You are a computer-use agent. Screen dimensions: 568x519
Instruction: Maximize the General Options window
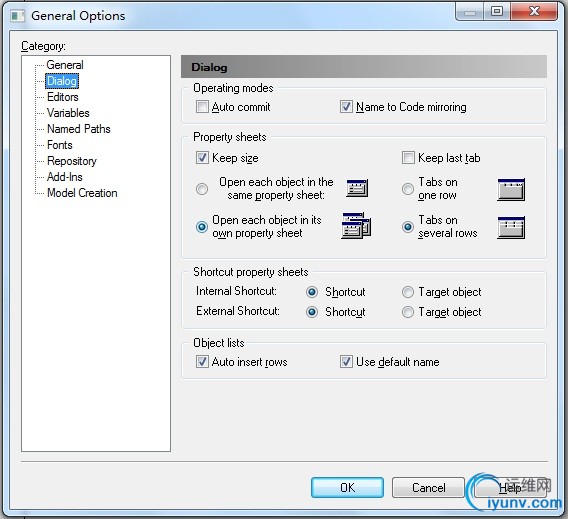click(497, 11)
